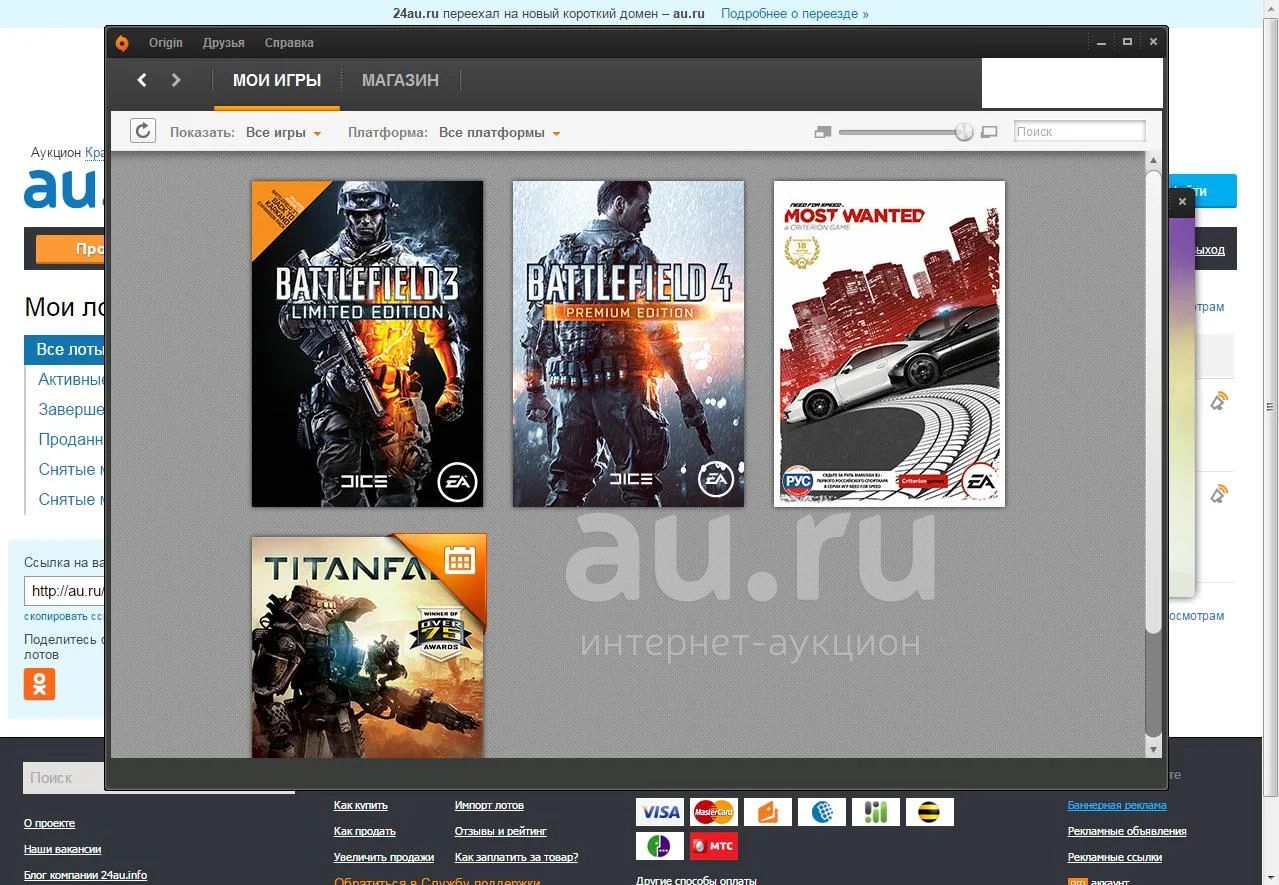Select the Titanfall game cover
Screen dimensions: 1279x885
point(369,646)
